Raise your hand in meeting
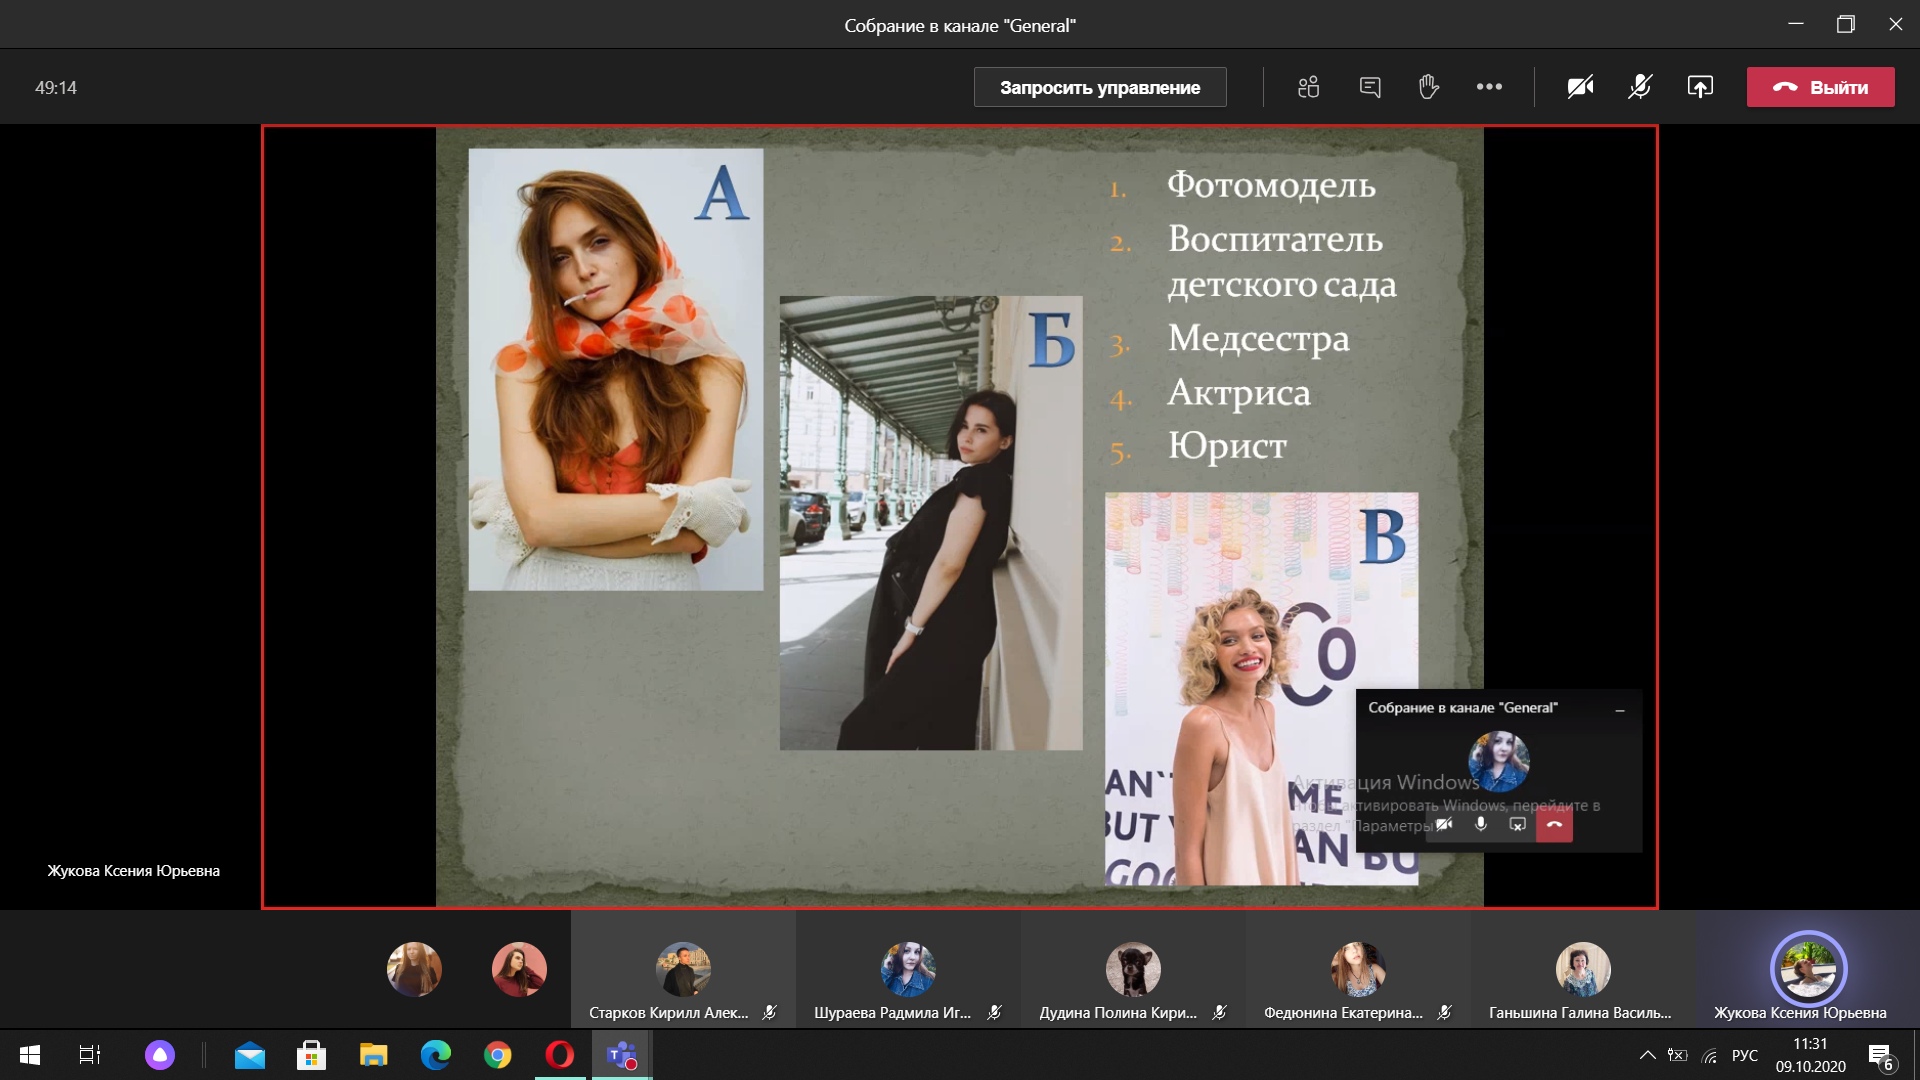This screenshot has width=1920, height=1080. point(1428,87)
